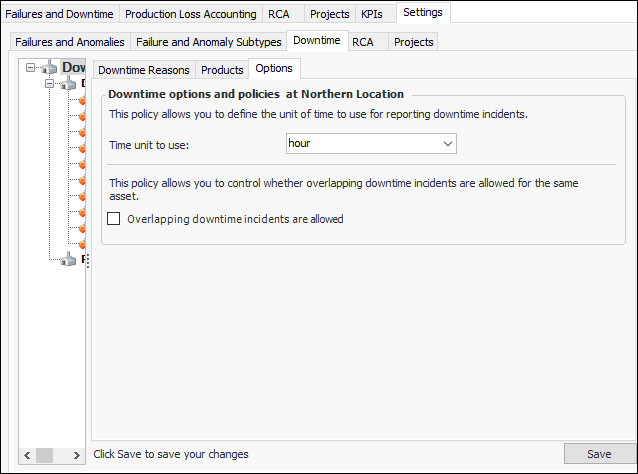Collapse the second-level tree node
This screenshot has width=638, height=474.
tap(48, 86)
